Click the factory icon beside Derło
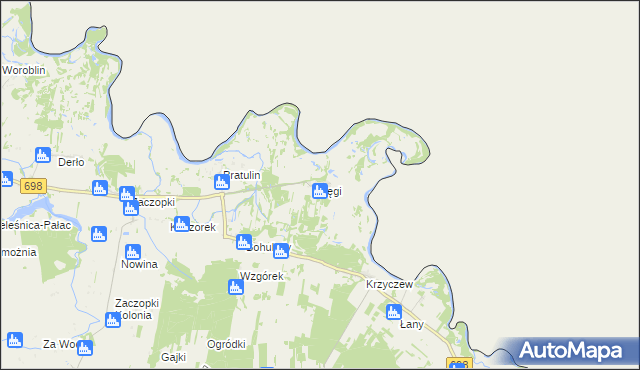 click(x=43, y=155)
